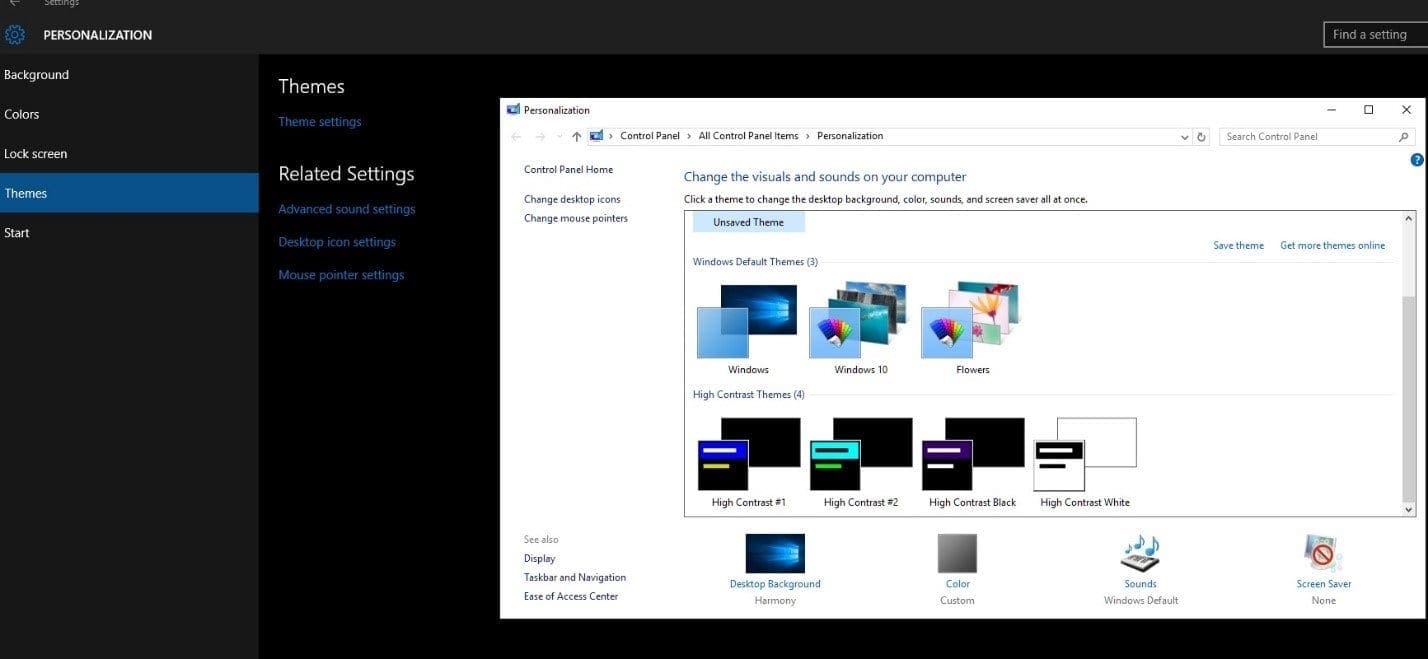
Task: Click the Desktop Background icon
Action: point(775,553)
